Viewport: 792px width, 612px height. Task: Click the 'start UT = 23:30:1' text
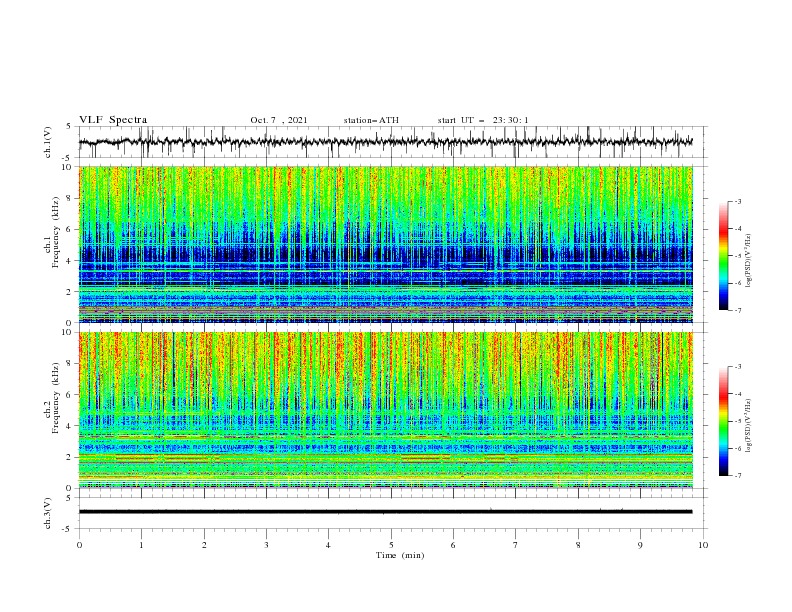[483, 120]
